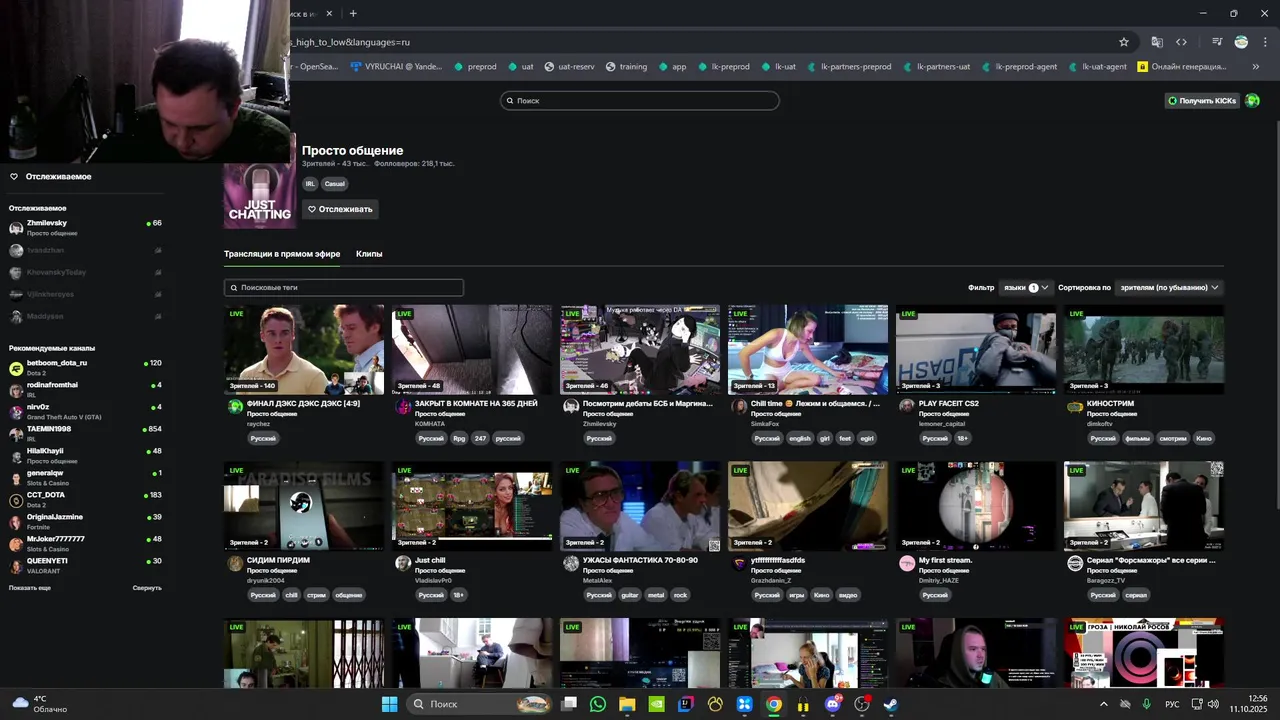
Task: Open MrJoker7777777 recommended channel
Action: point(85,543)
